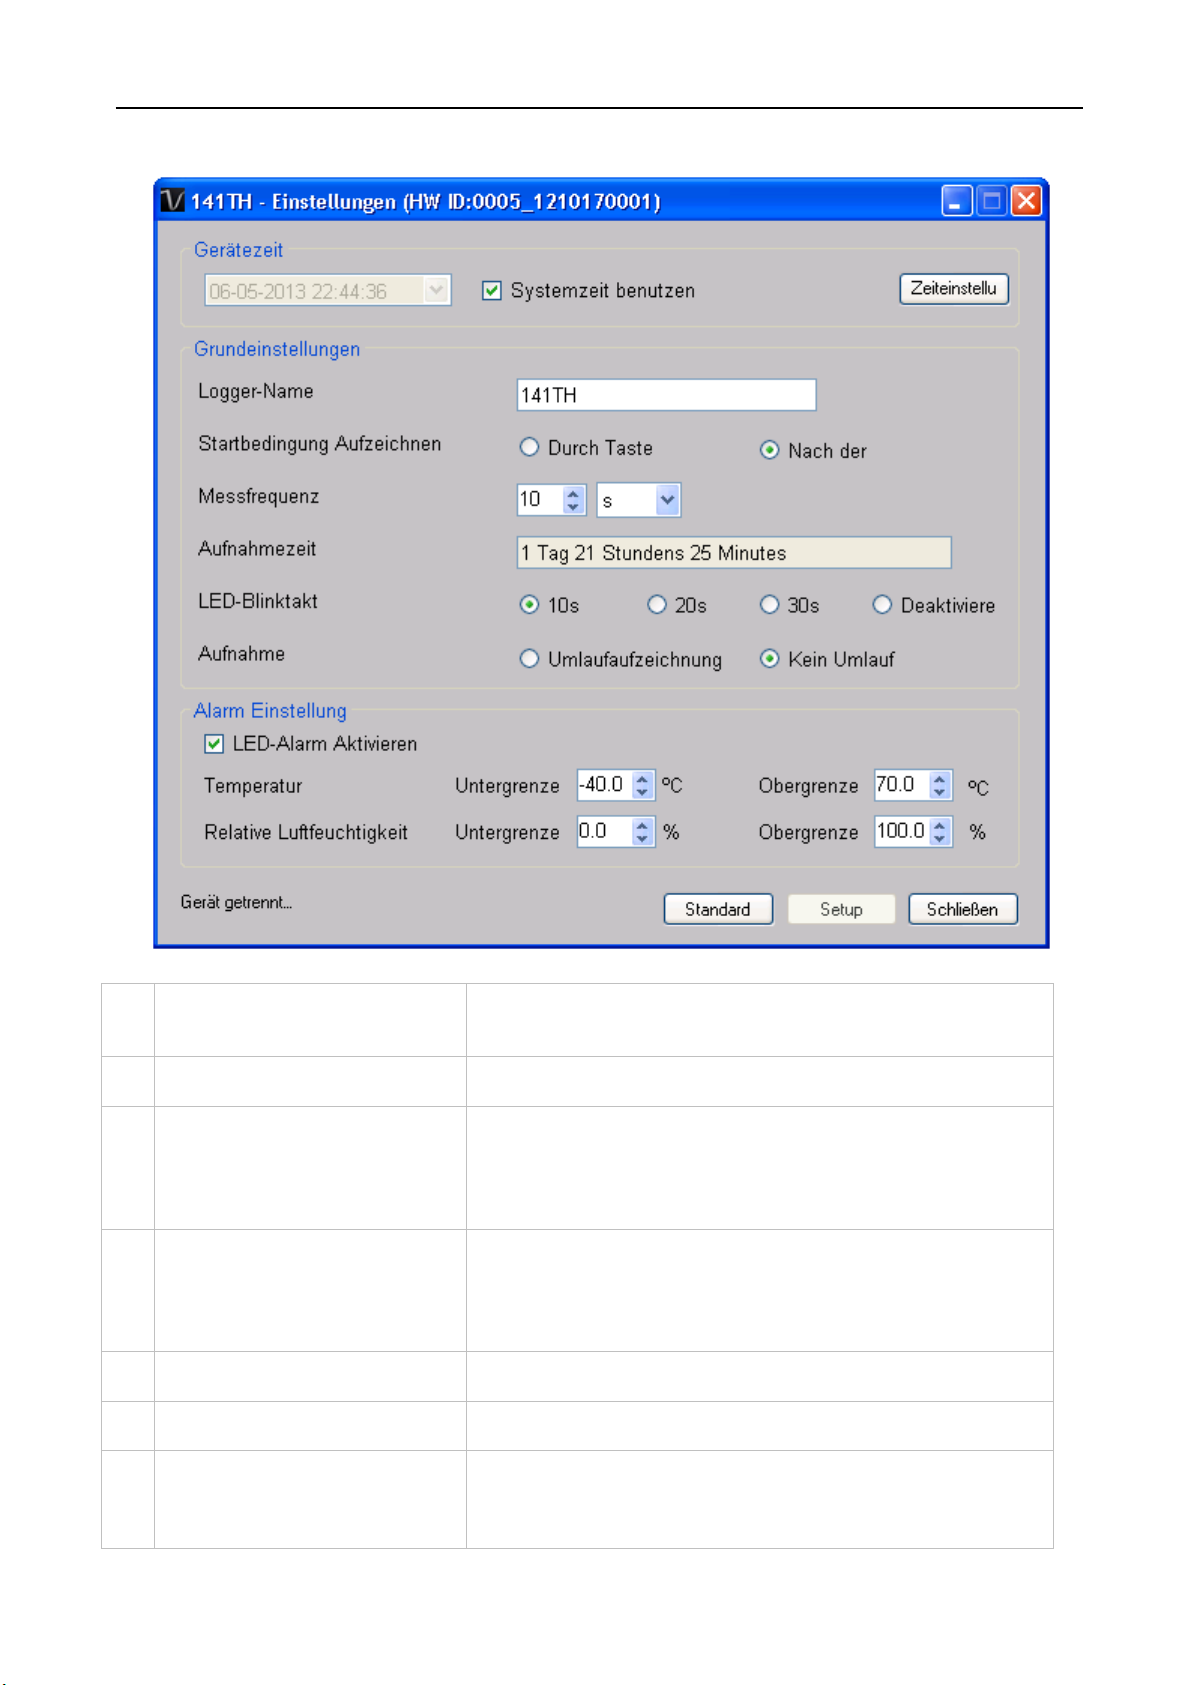Decrease Luftfeuchtigkeit Obergrenze with down arrow
Screen dimensions: 1192x1685
(940, 838)
